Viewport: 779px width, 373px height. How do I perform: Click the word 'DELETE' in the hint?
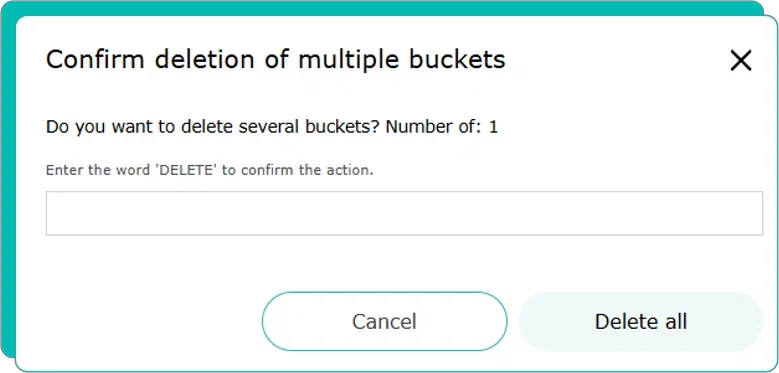click(187, 170)
